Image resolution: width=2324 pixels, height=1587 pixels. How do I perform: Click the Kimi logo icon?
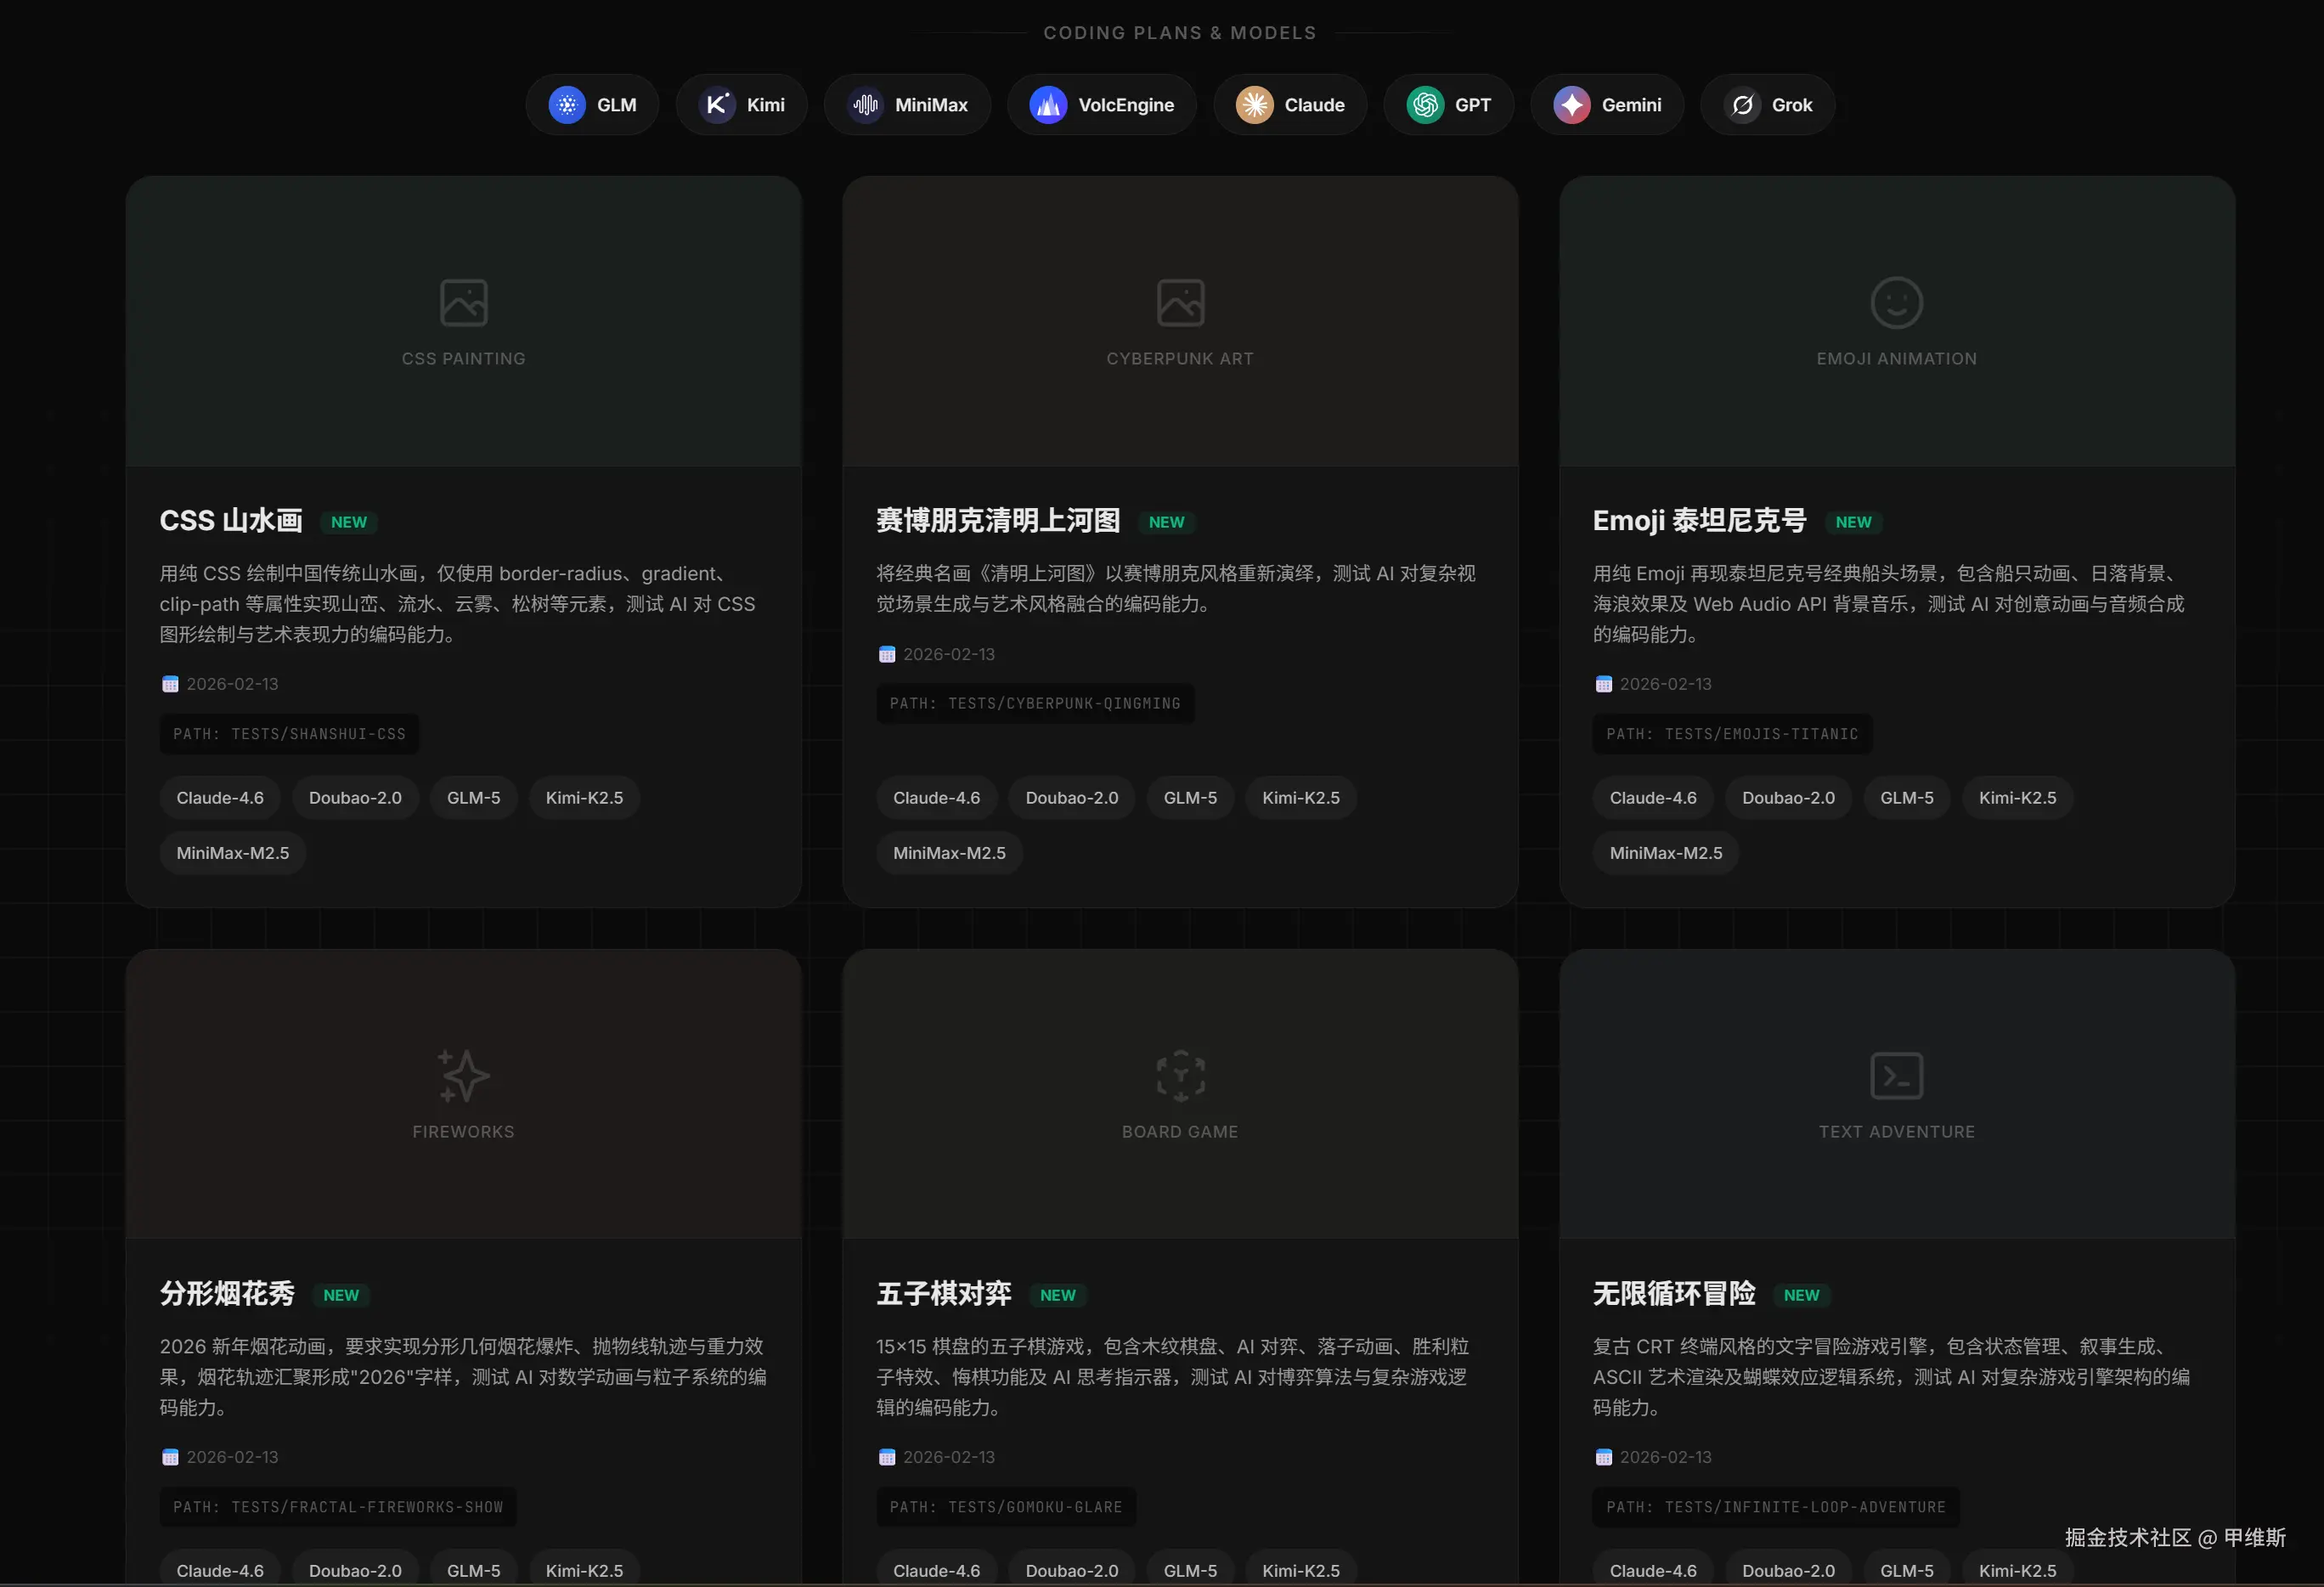tap(717, 105)
